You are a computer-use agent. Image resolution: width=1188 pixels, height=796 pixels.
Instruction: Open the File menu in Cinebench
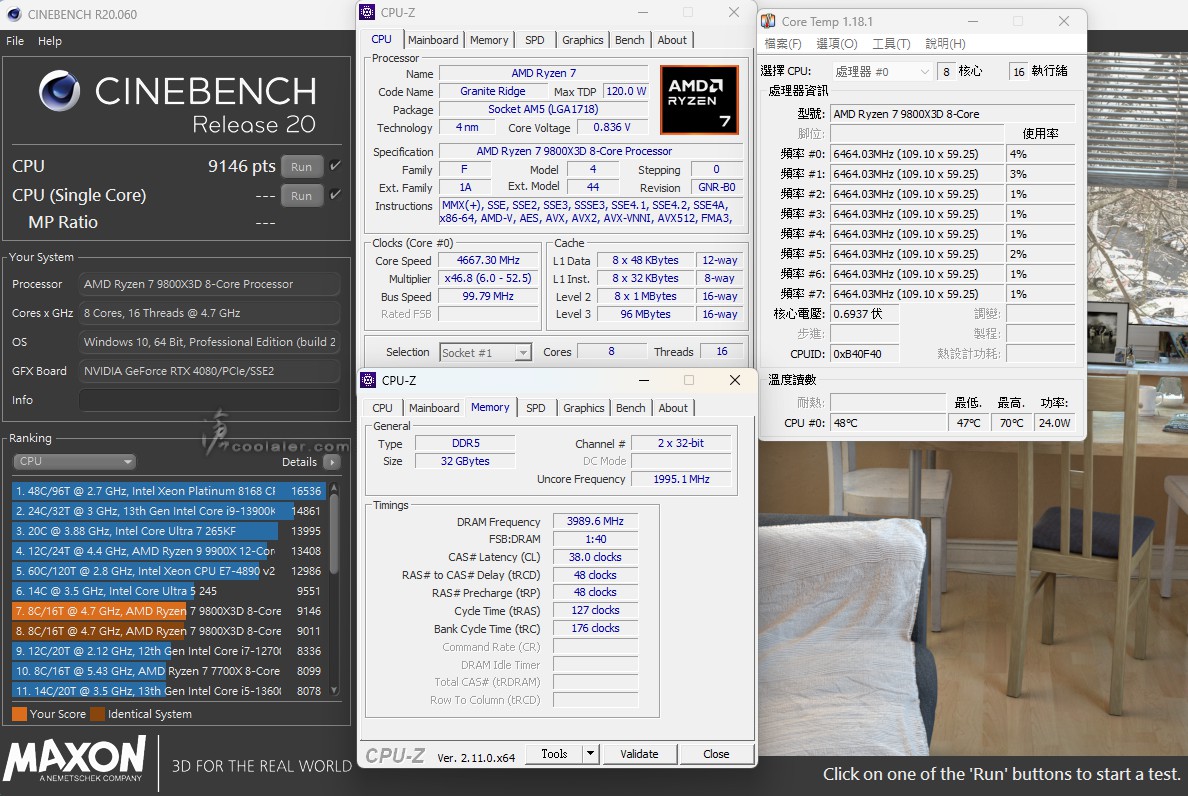[15, 41]
